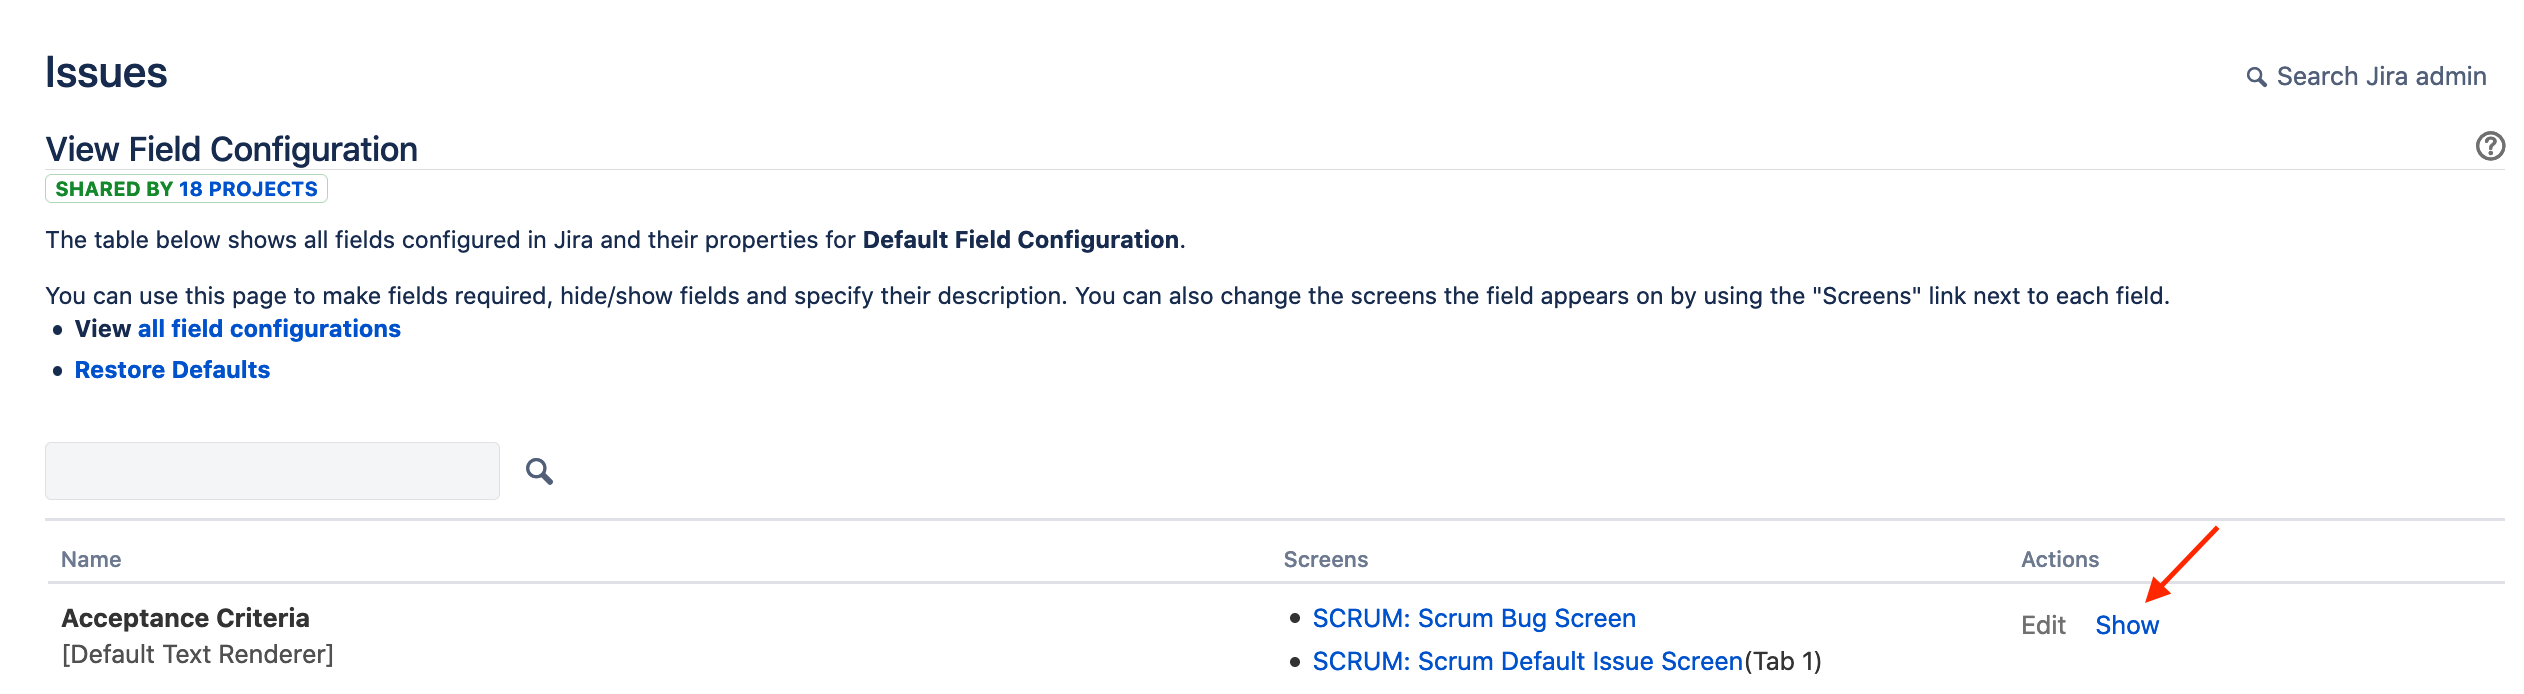Viewport: 2524px width, 694px height.
Task: Click the Issues page heading
Action: (x=106, y=73)
